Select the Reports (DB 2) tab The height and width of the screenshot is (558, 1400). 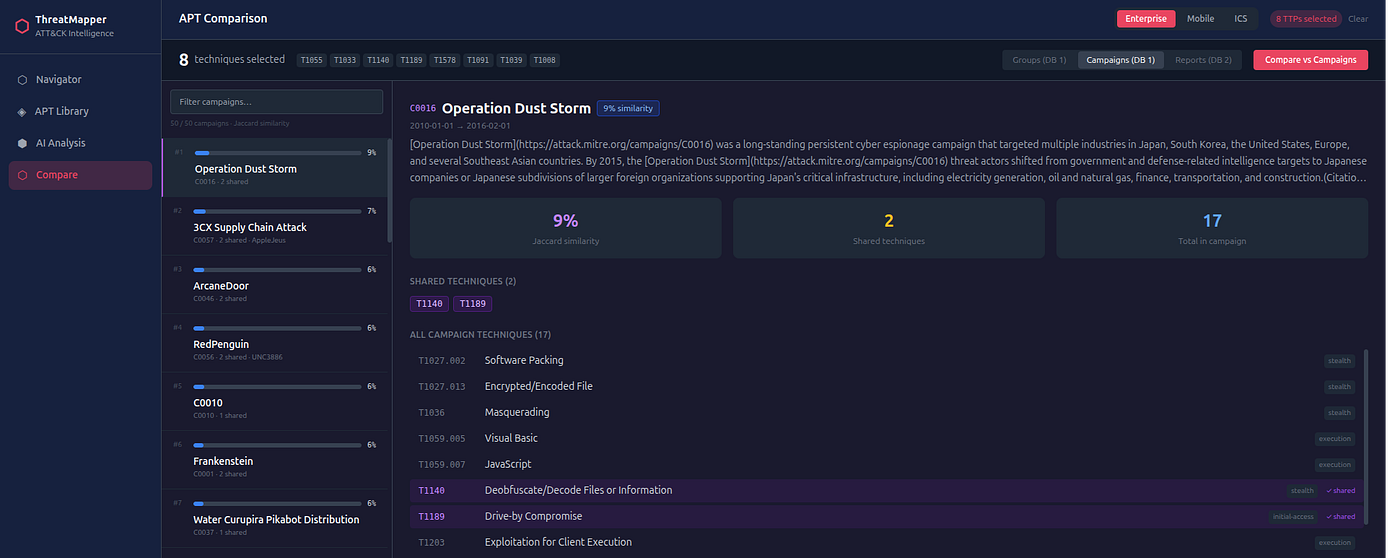(x=1203, y=60)
